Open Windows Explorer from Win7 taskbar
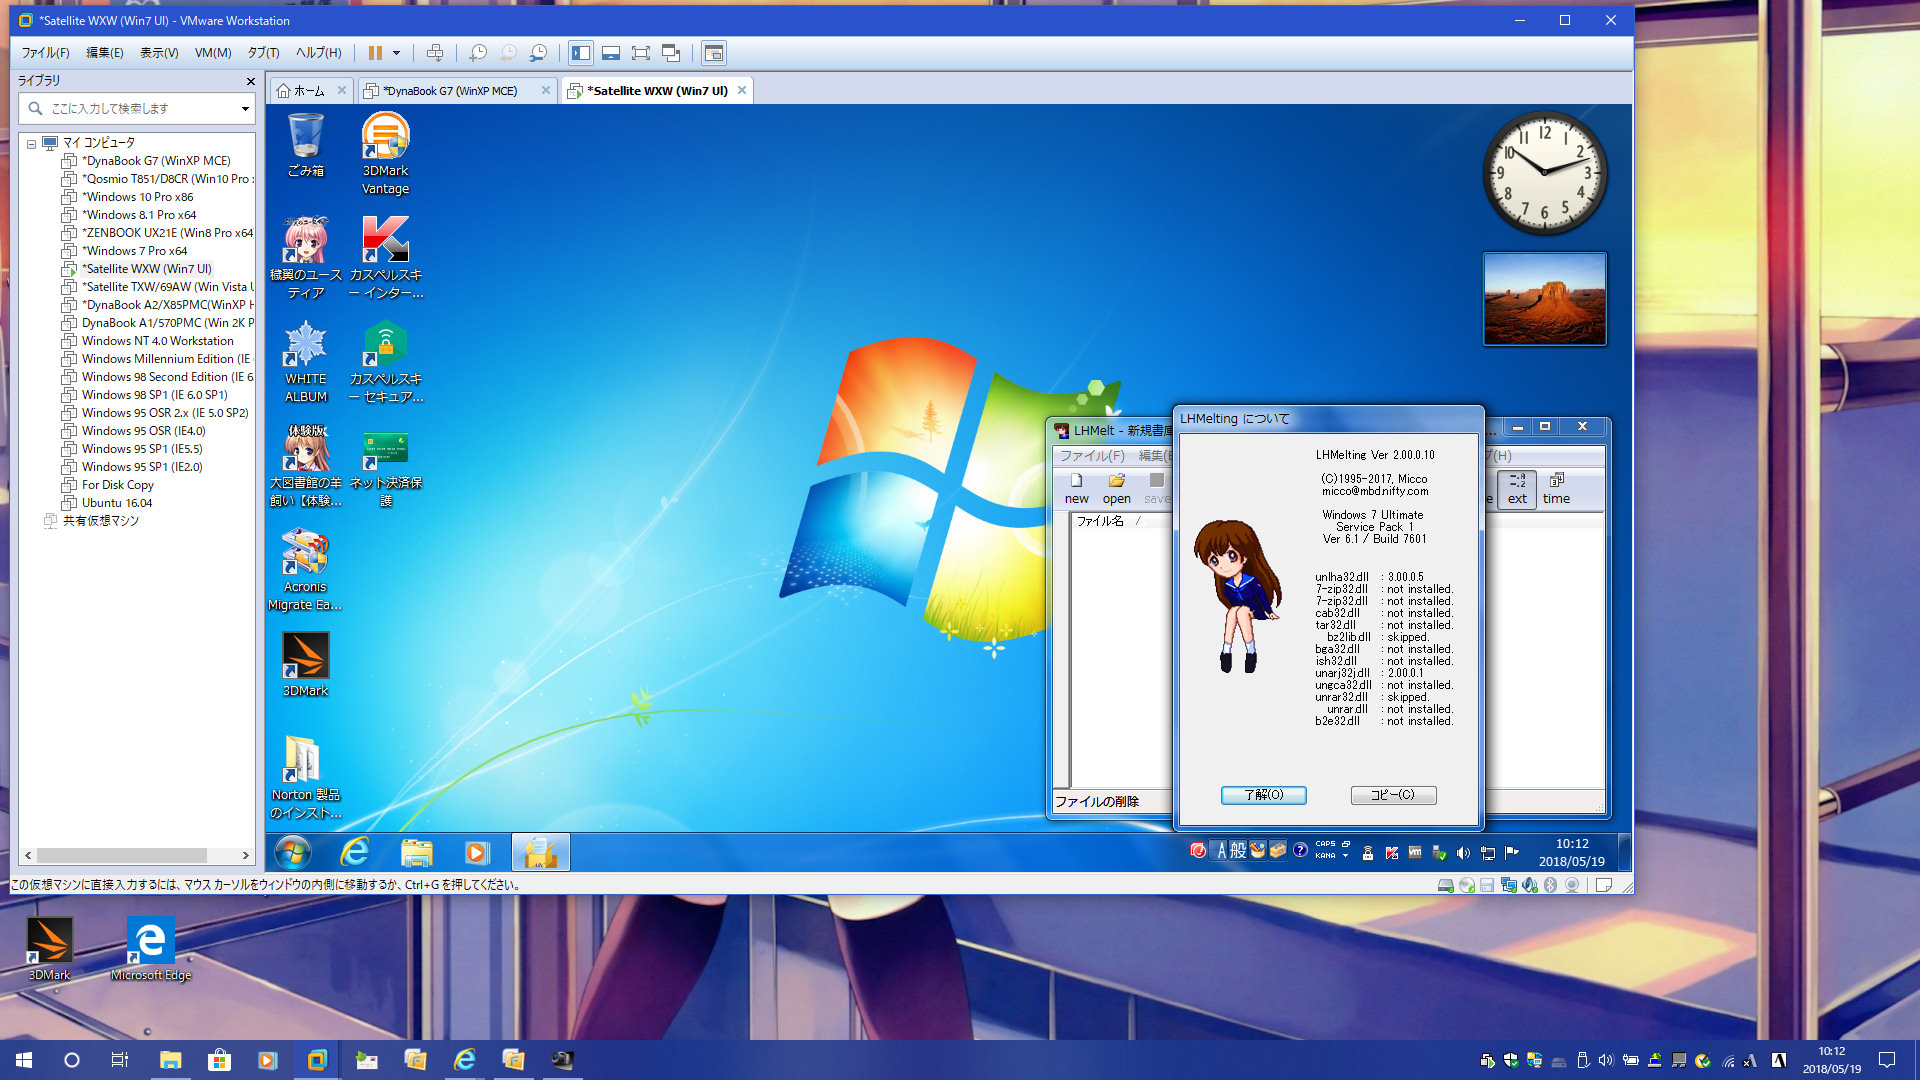 (417, 853)
